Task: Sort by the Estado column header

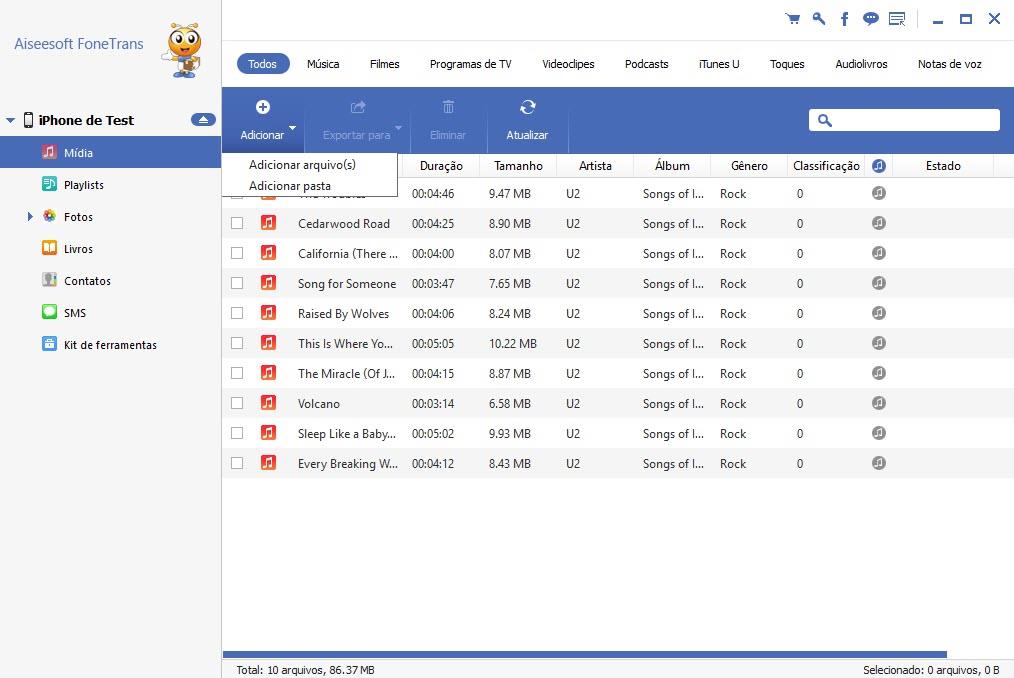Action: tap(943, 166)
